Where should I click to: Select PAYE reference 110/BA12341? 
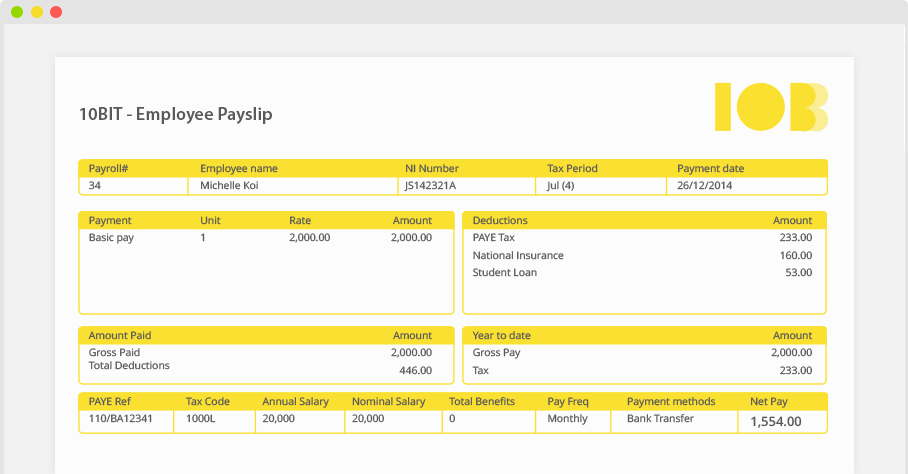[x=120, y=418]
